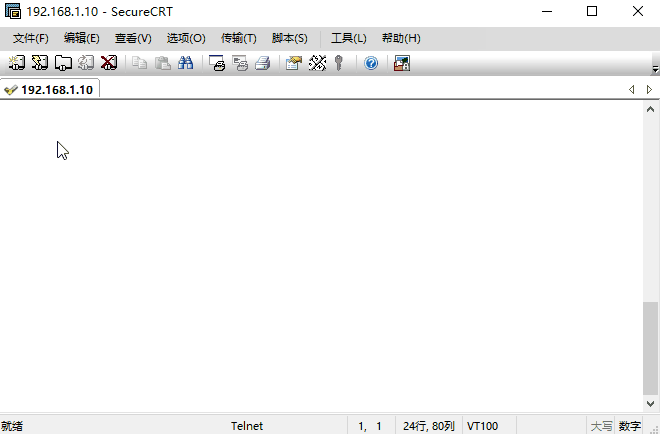Close the SecureCRT window
The image size is (660, 434).
pyautogui.click(x=638, y=11)
